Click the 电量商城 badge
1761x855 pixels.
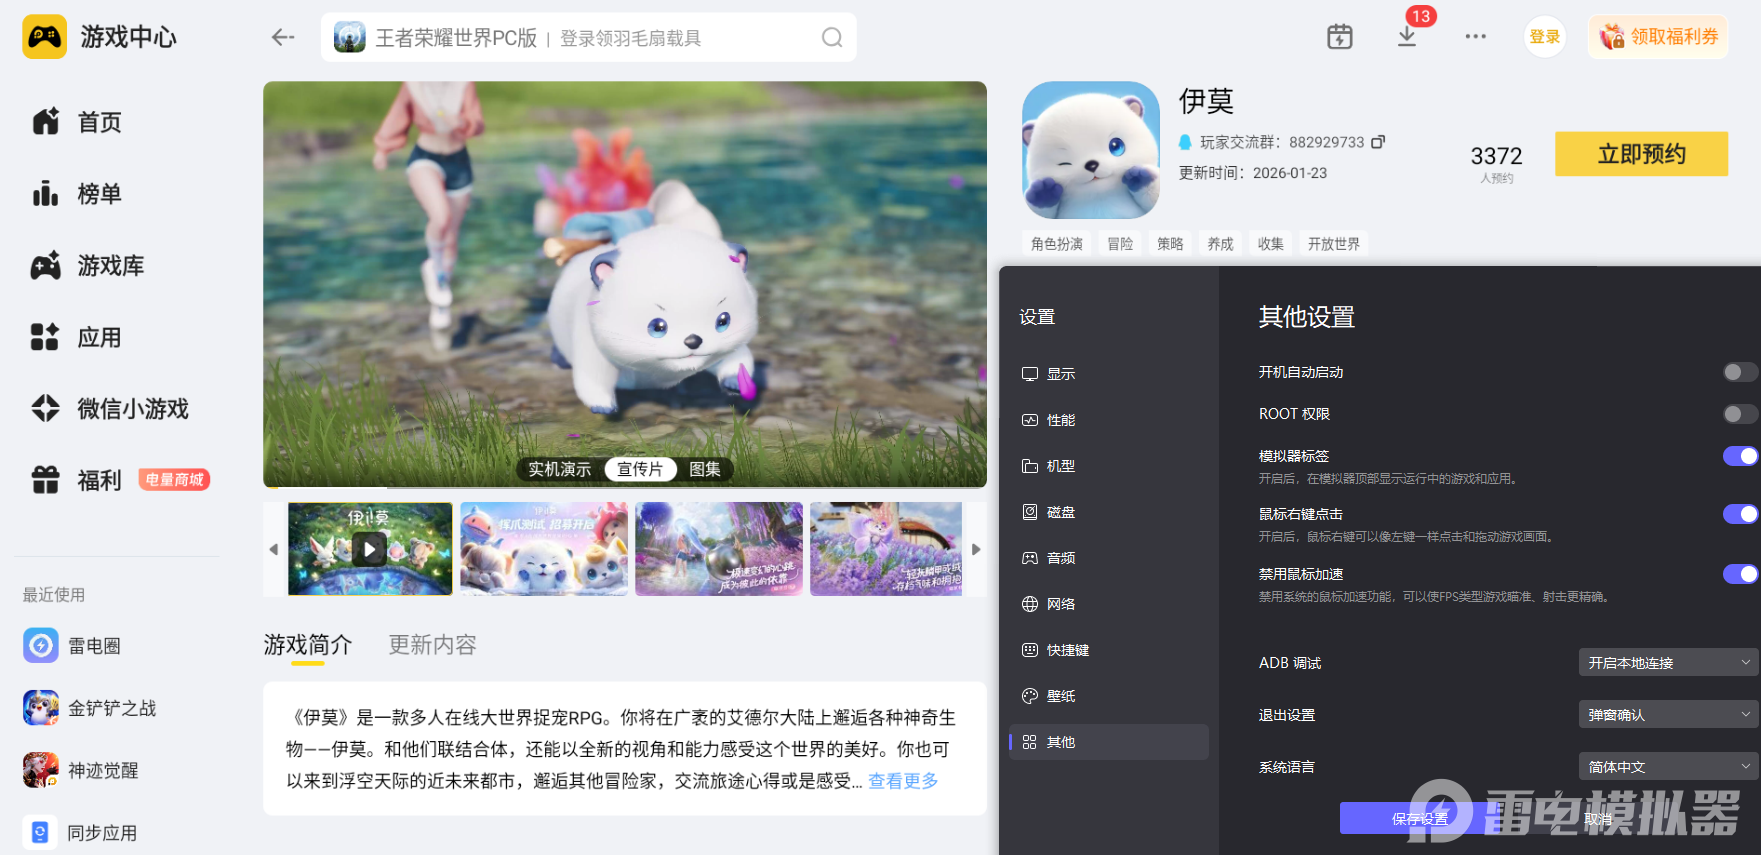[x=174, y=480]
